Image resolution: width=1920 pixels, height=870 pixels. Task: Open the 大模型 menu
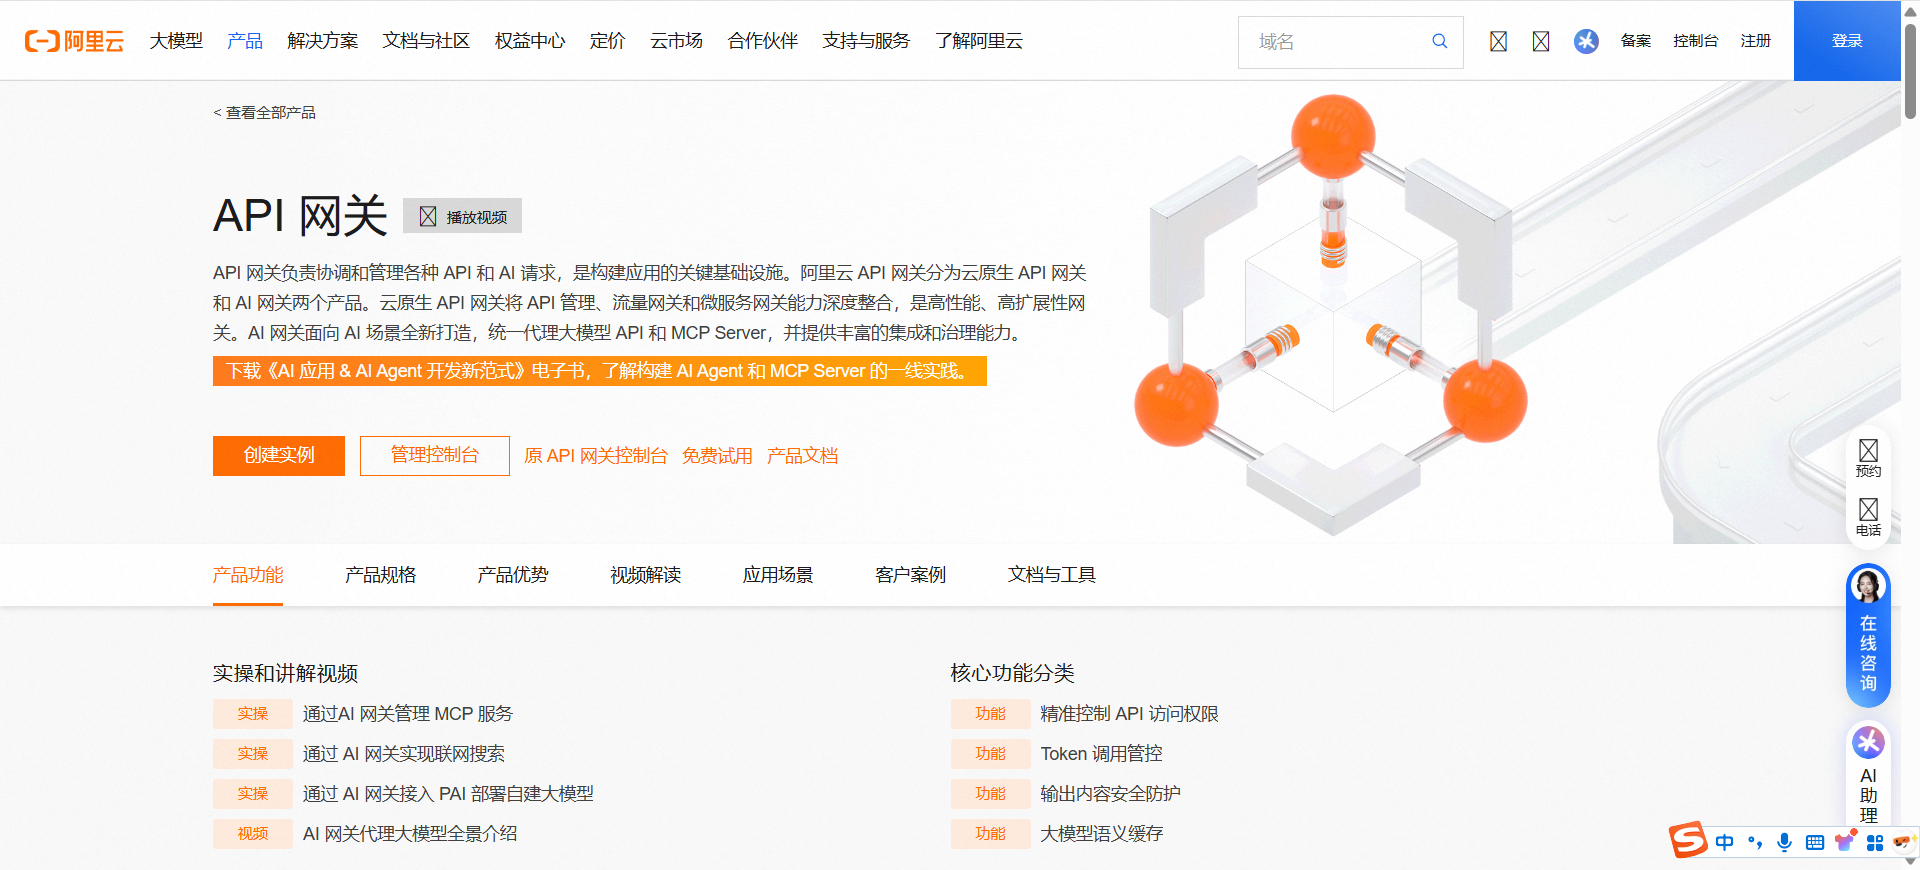pos(176,41)
